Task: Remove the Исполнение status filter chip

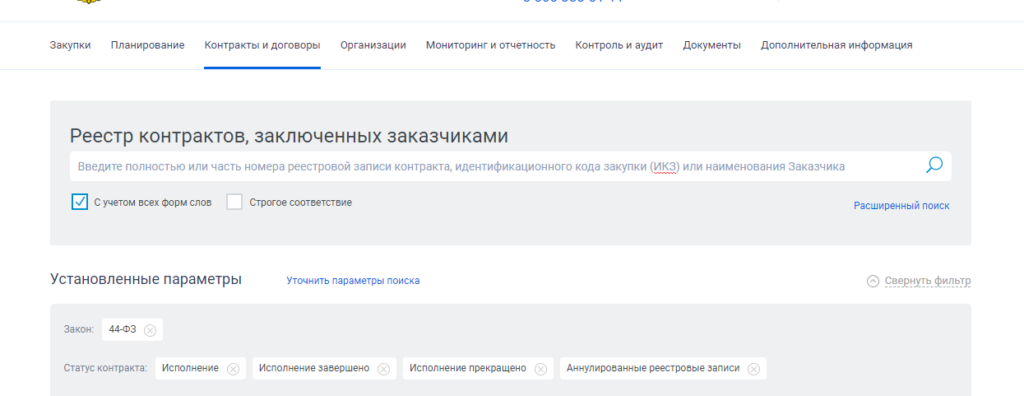Action: click(x=233, y=369)
